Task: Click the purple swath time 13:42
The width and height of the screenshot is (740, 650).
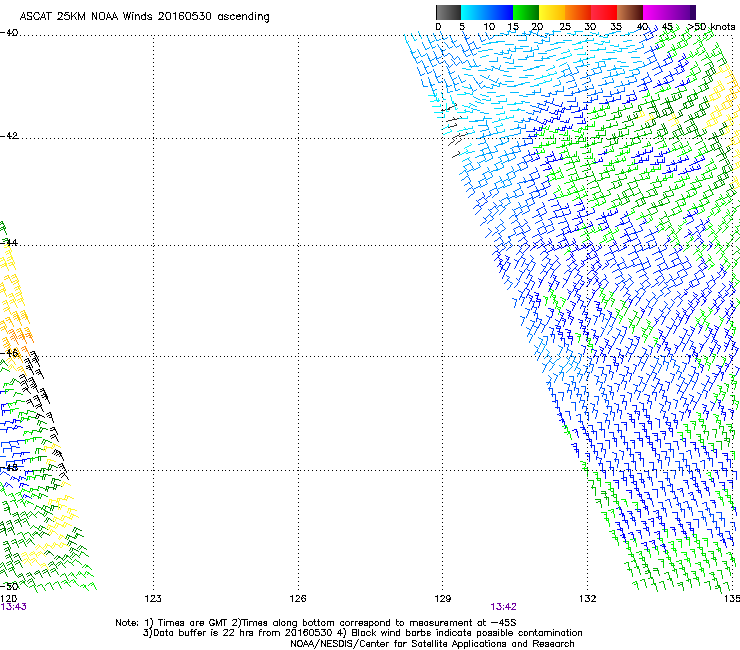Action: (504, 607)
